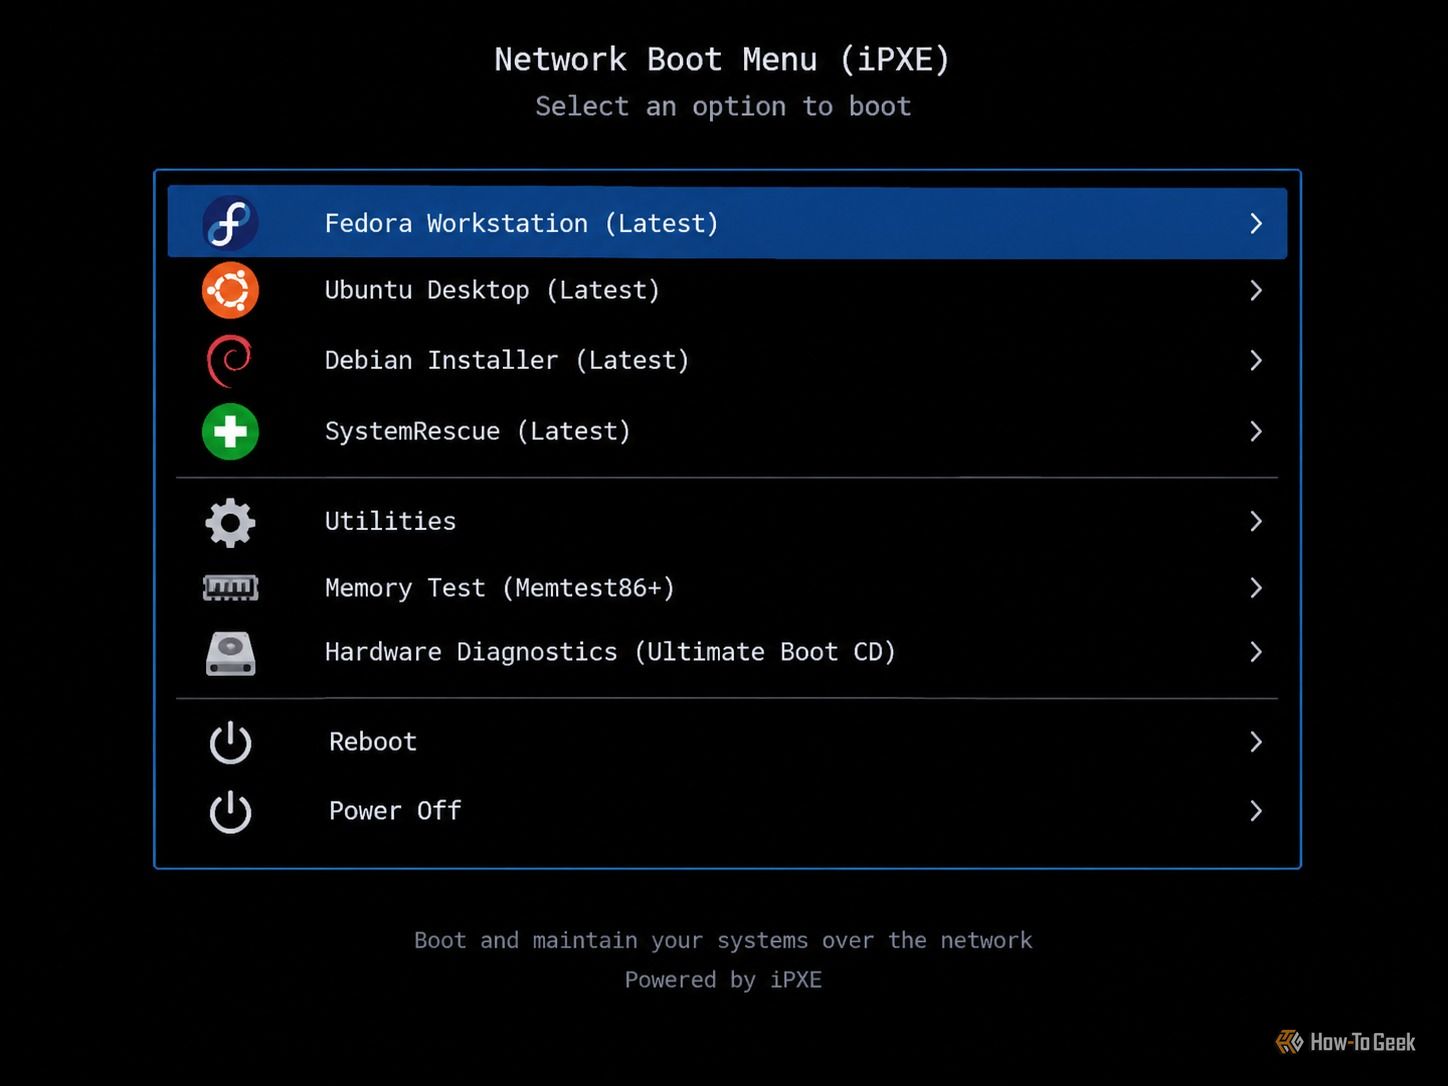Select Hardware Diagnostics (Ultimate Boot CD)
The width and height of the screenshot is (1448, 1086).
[727, 652]
